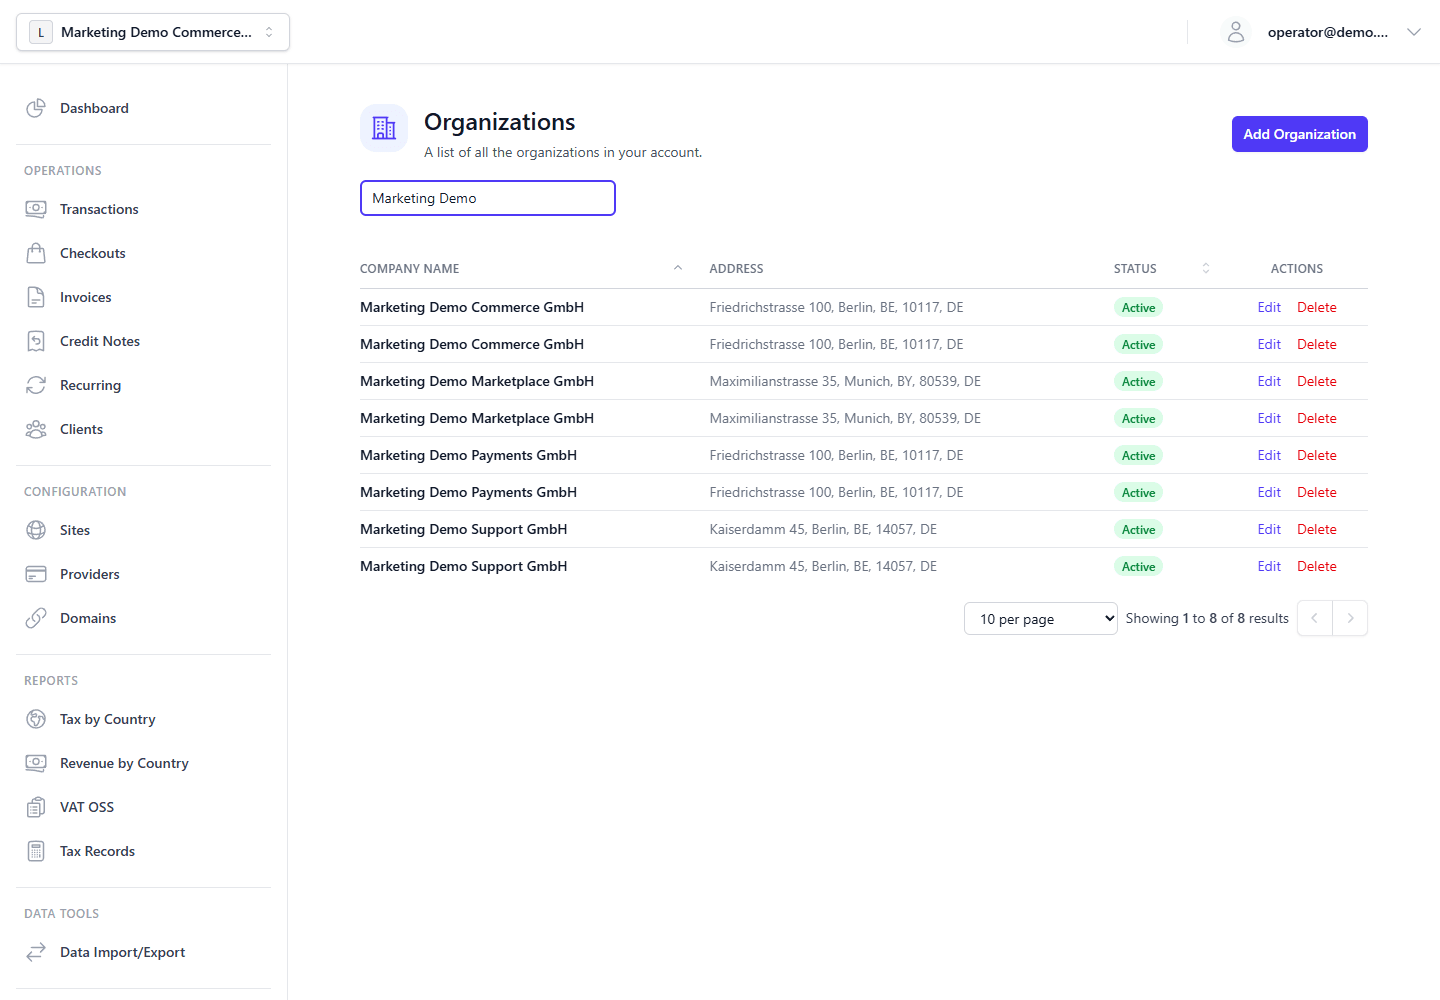Sort by Status column arrows
1440x1000 pixels.
coord(1206,268)
